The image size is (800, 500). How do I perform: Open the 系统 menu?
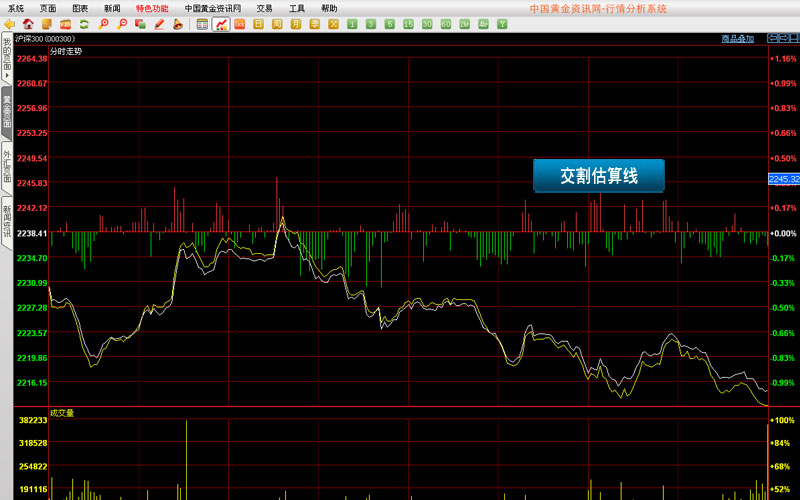(x=16, y=7)
